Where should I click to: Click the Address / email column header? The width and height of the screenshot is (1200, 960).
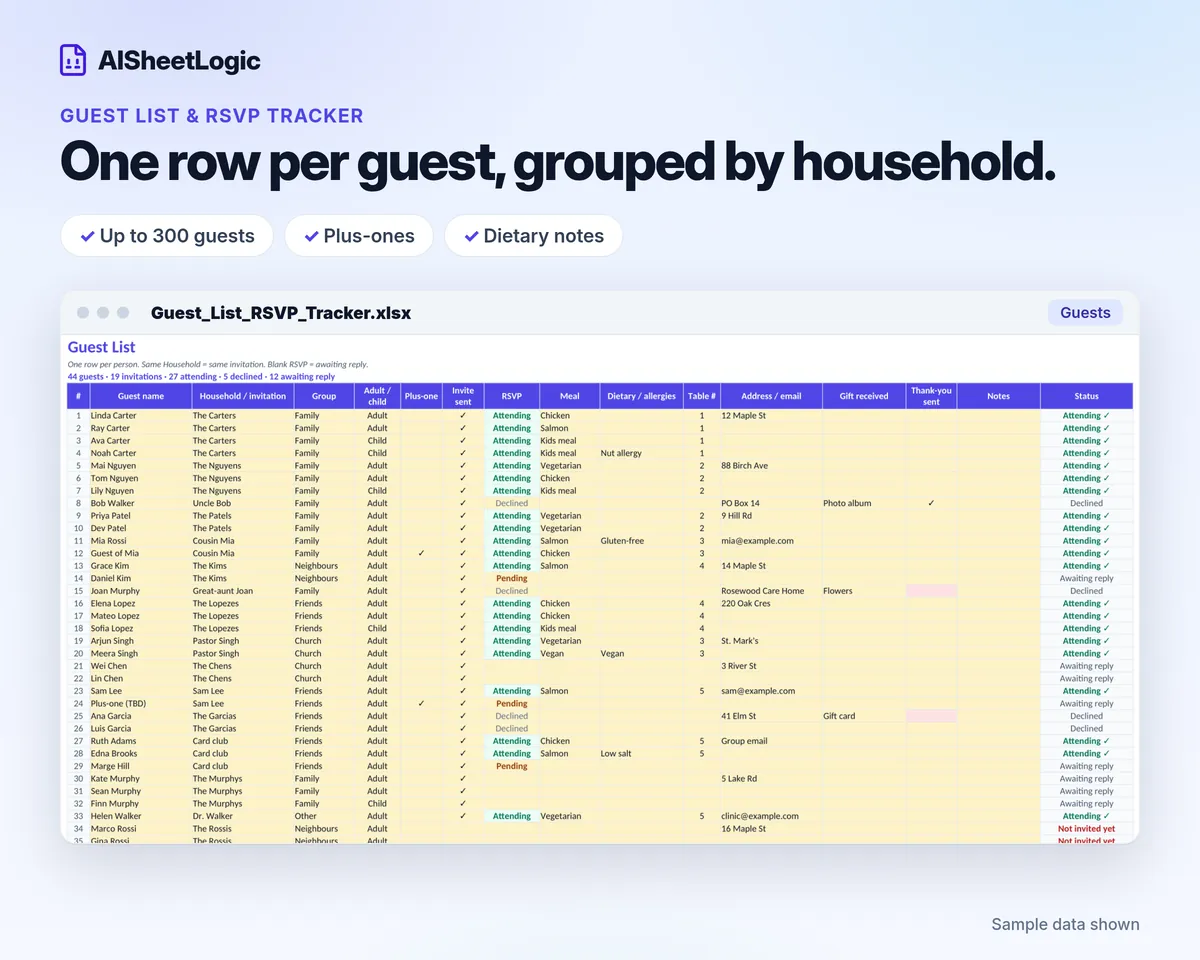[x=771, y=396]
